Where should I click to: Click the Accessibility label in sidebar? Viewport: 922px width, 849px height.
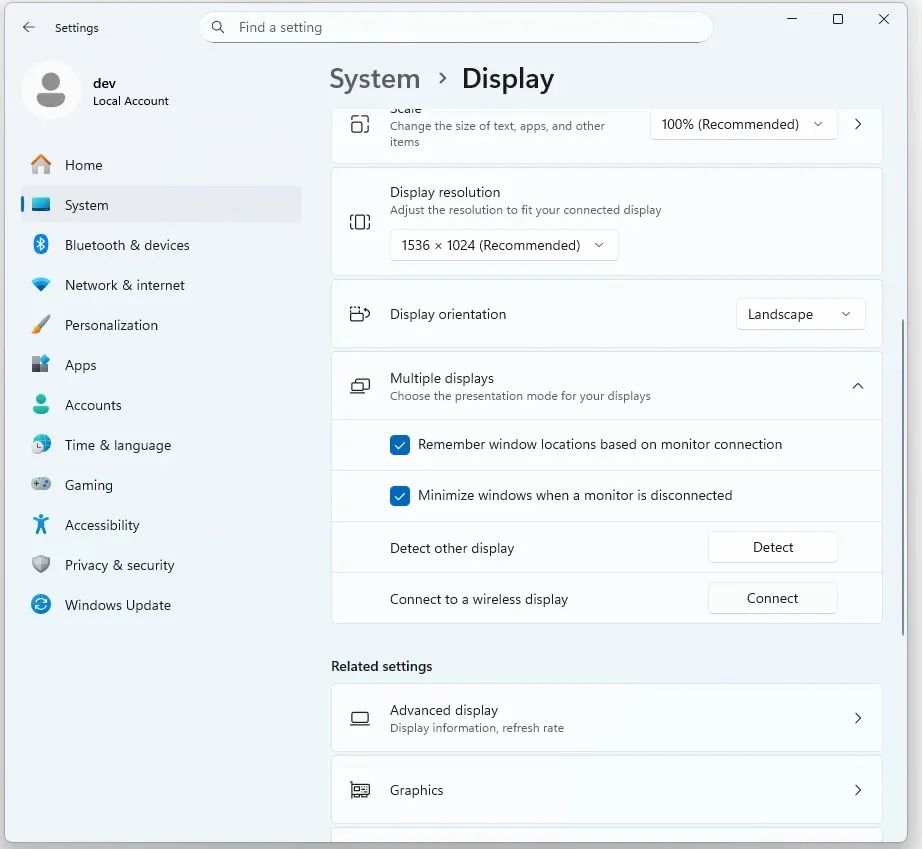click(x=102, y=525)
